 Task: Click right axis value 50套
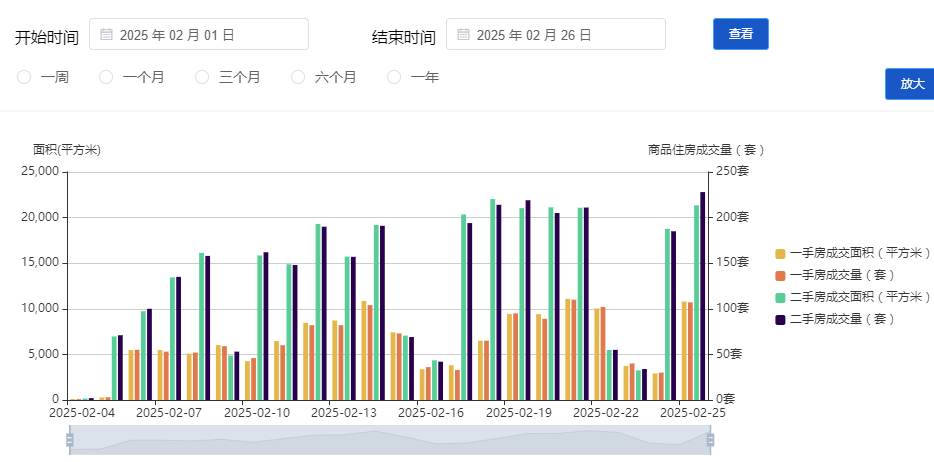(728, 354)
